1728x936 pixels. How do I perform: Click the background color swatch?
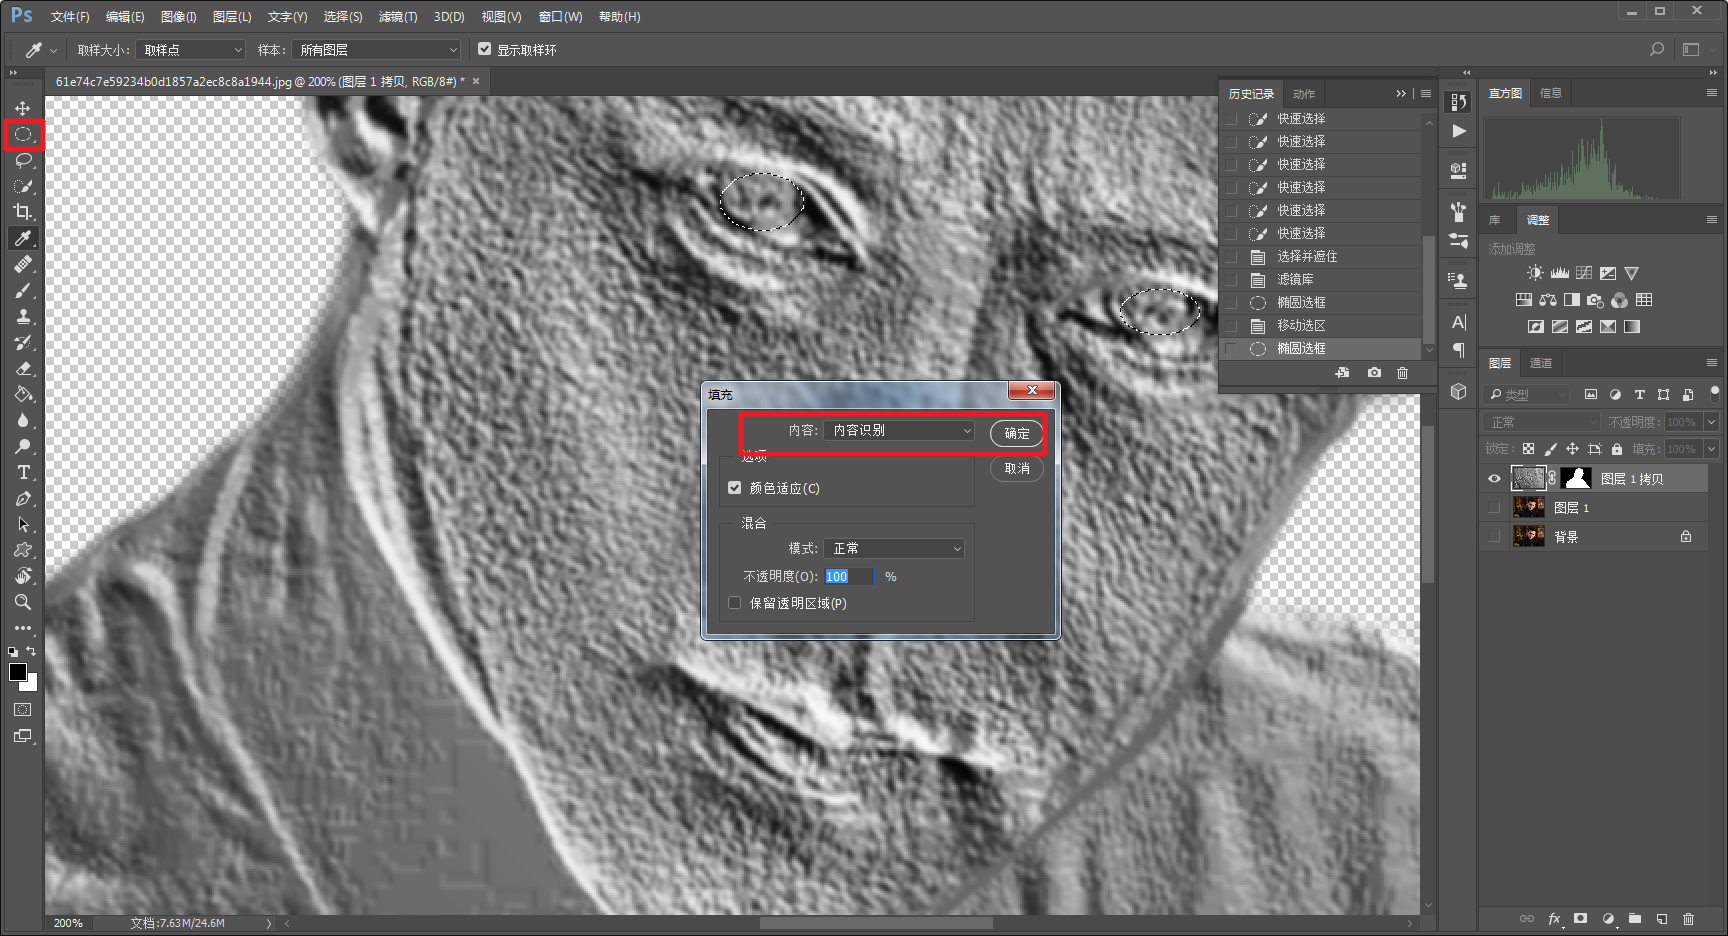[x=30, y=684]
